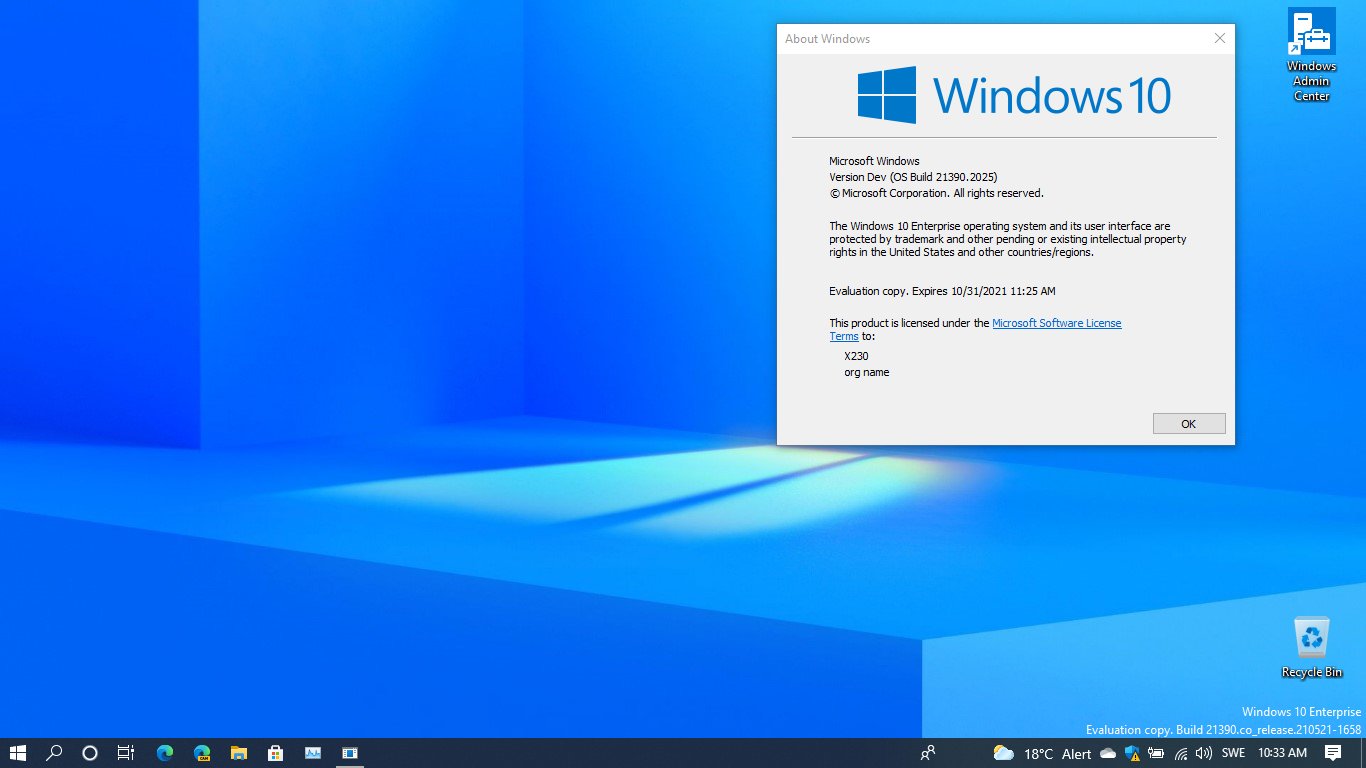Close the About Windows dialog

(1219, 38)
